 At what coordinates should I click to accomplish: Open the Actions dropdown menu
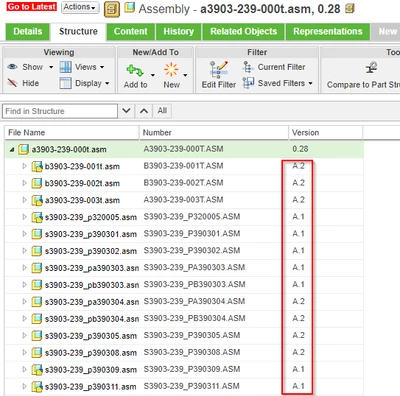coord(80,7)
